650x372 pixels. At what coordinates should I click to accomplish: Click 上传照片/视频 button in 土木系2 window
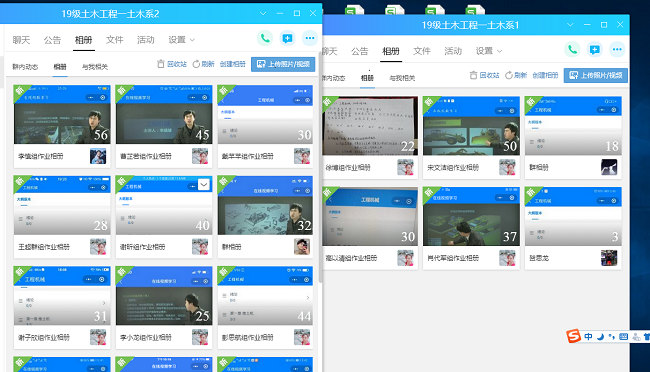283,64
